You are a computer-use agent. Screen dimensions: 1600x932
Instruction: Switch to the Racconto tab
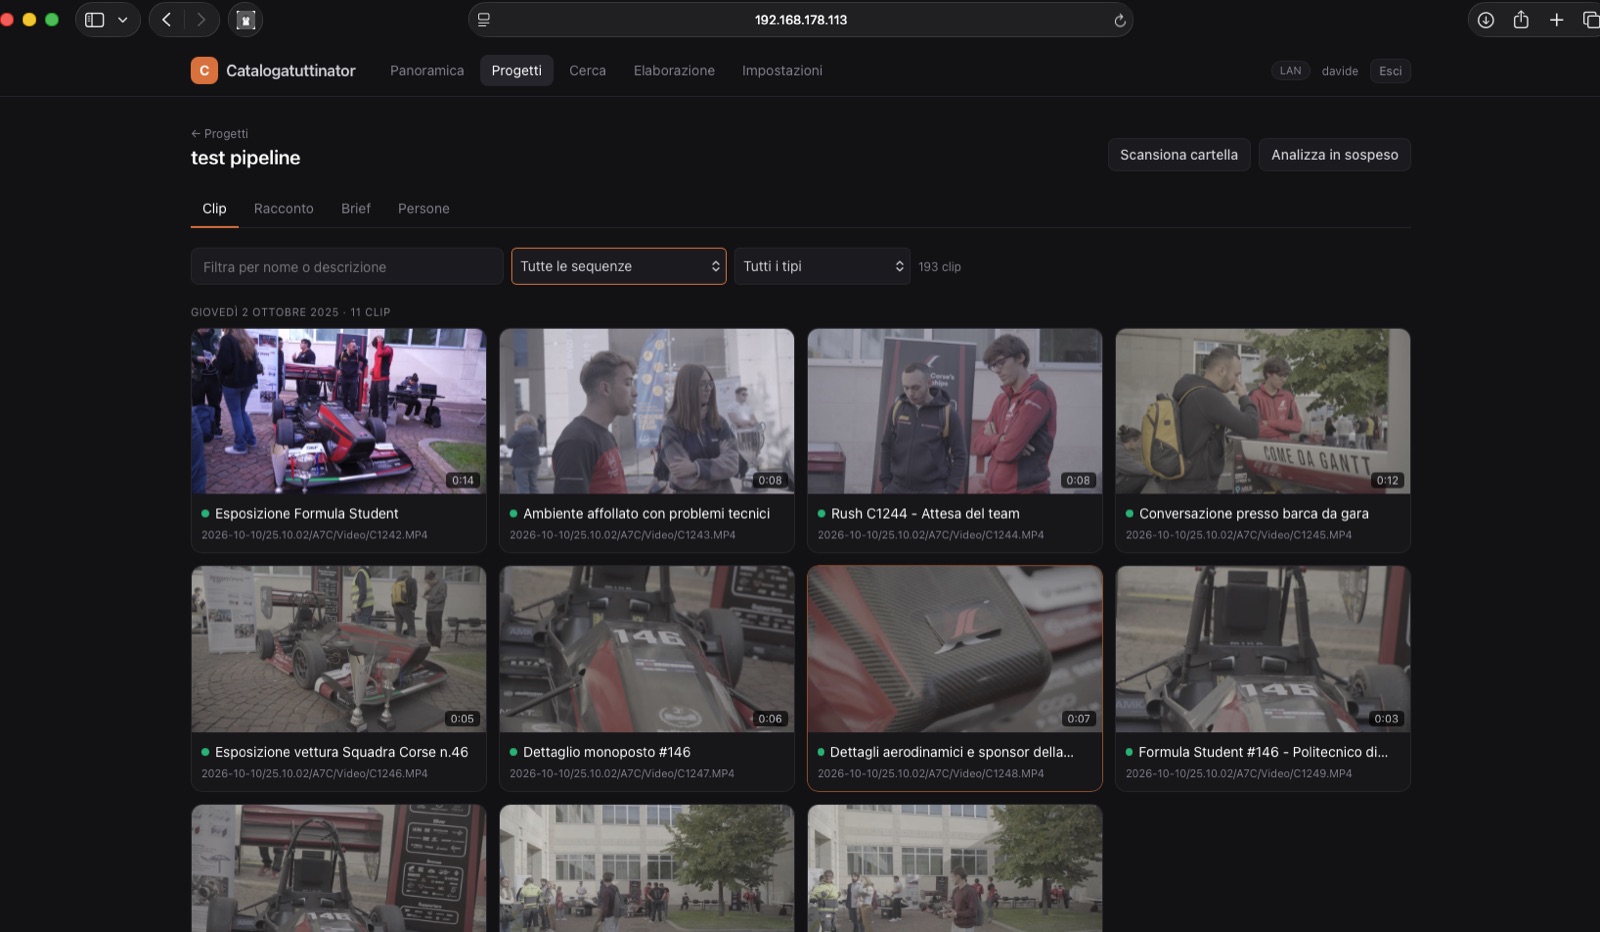pyautogui.click(x=284, y=209)
